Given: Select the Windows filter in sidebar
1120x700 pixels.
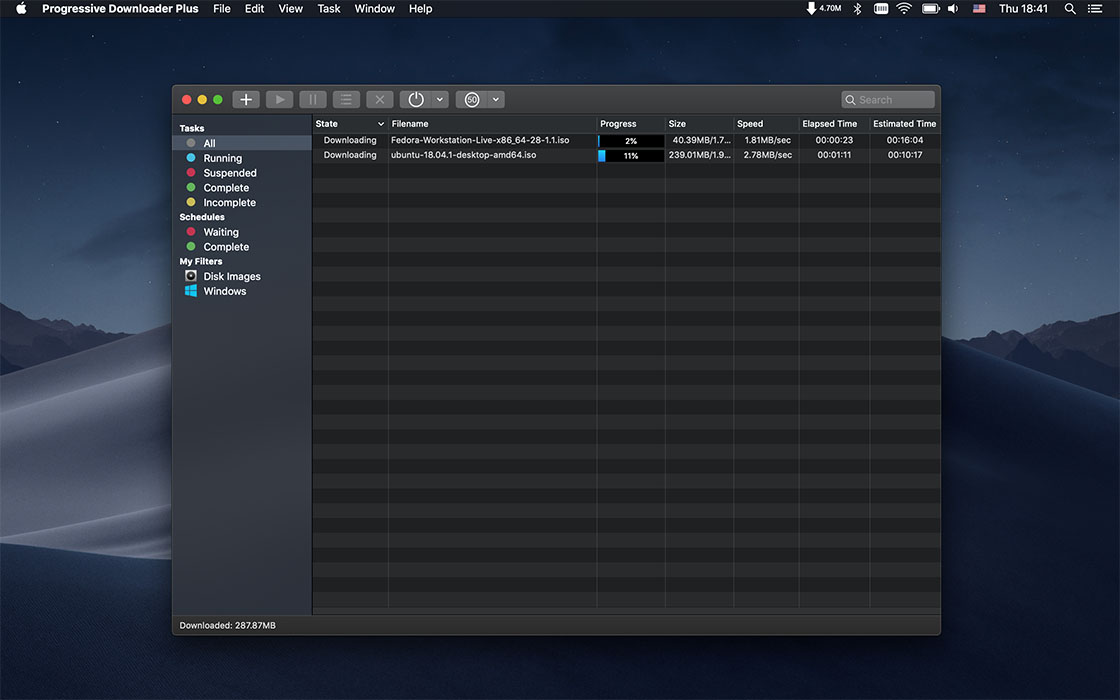Looking at the screenshot, I should pyautogui.click(x=224, y=292).
